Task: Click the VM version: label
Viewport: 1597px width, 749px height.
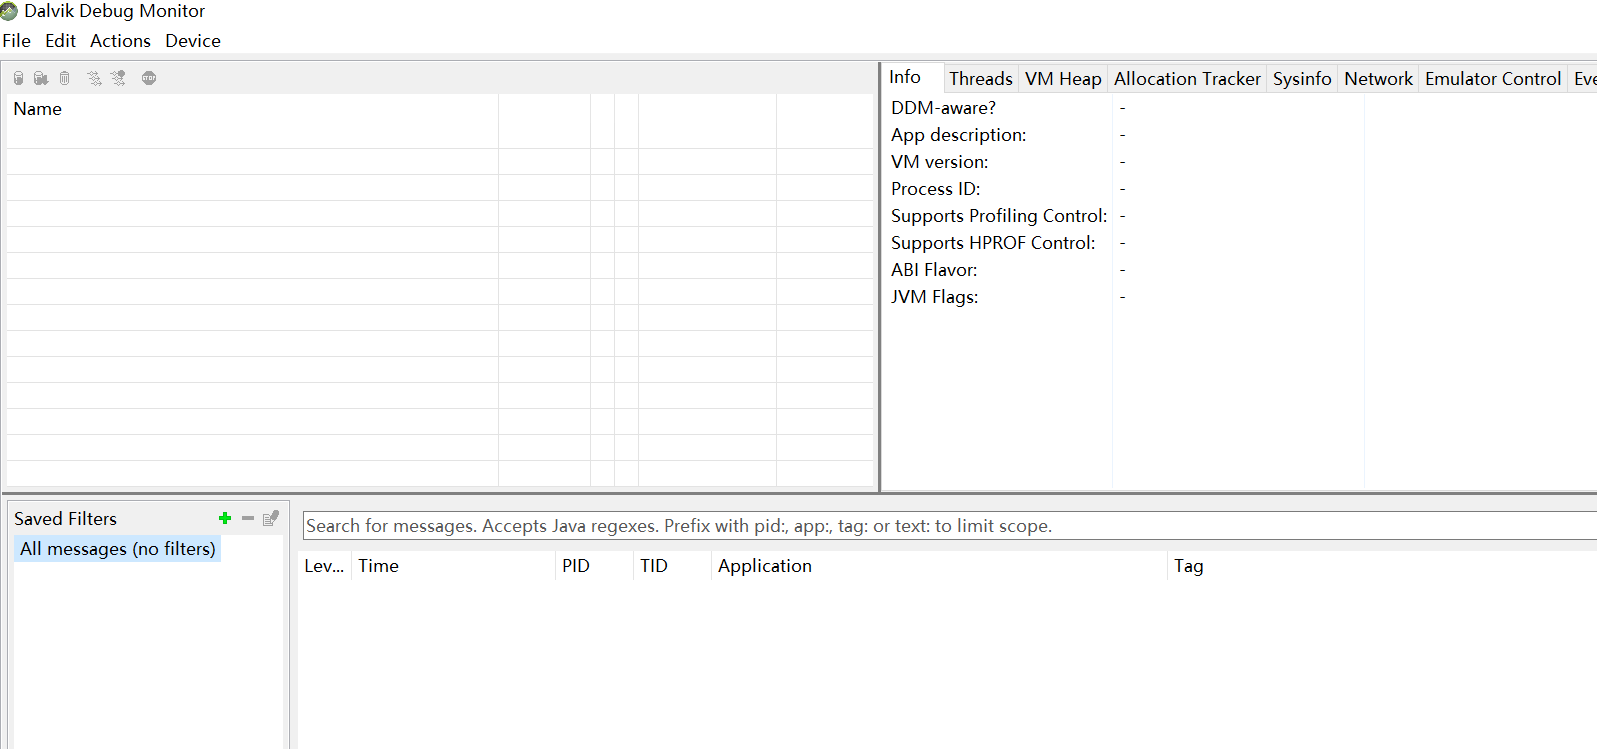Action: (939, 162)
